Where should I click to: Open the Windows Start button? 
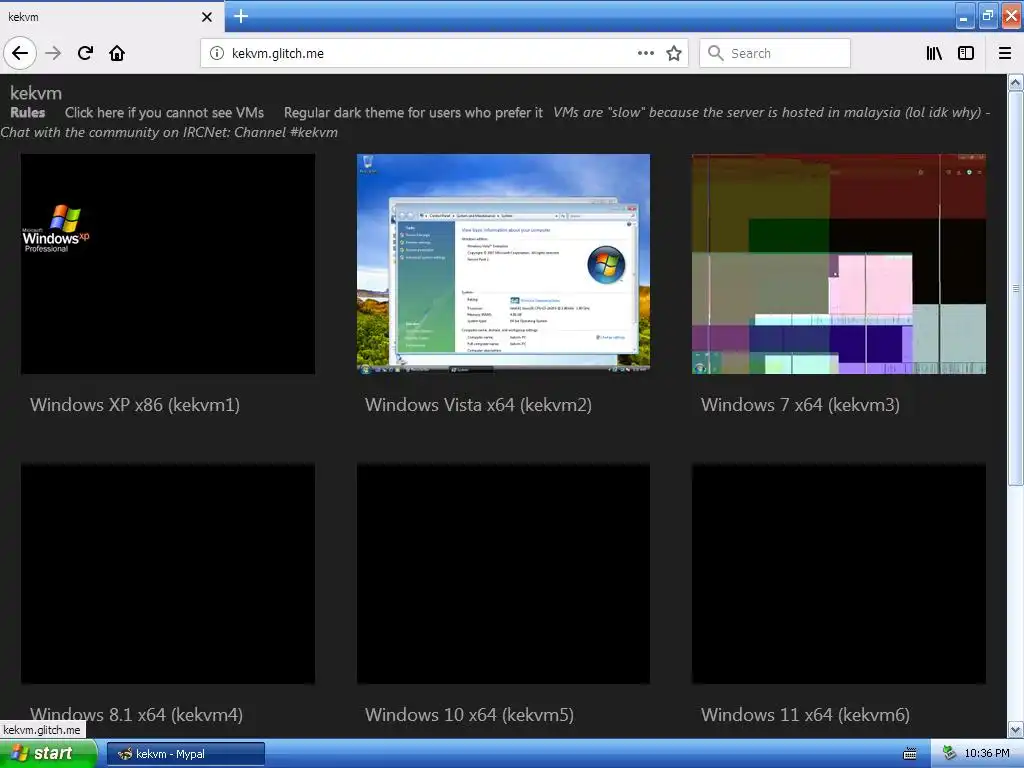48,753
